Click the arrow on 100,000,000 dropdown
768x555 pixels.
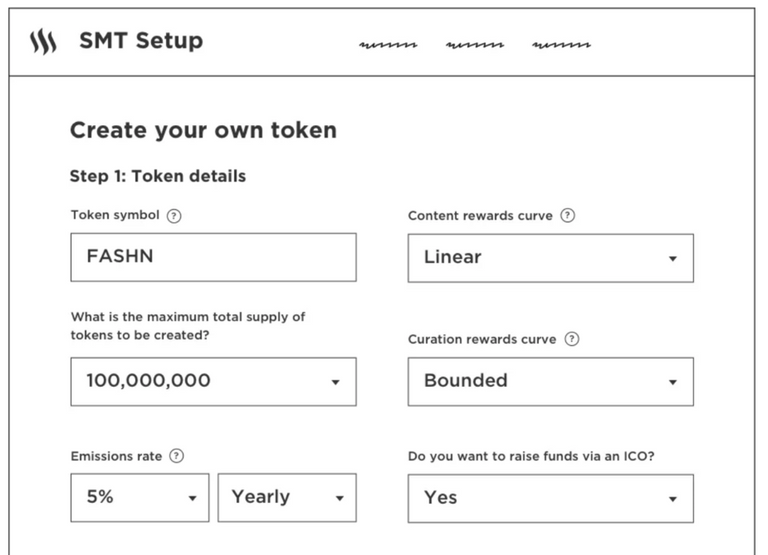[336, 382]
